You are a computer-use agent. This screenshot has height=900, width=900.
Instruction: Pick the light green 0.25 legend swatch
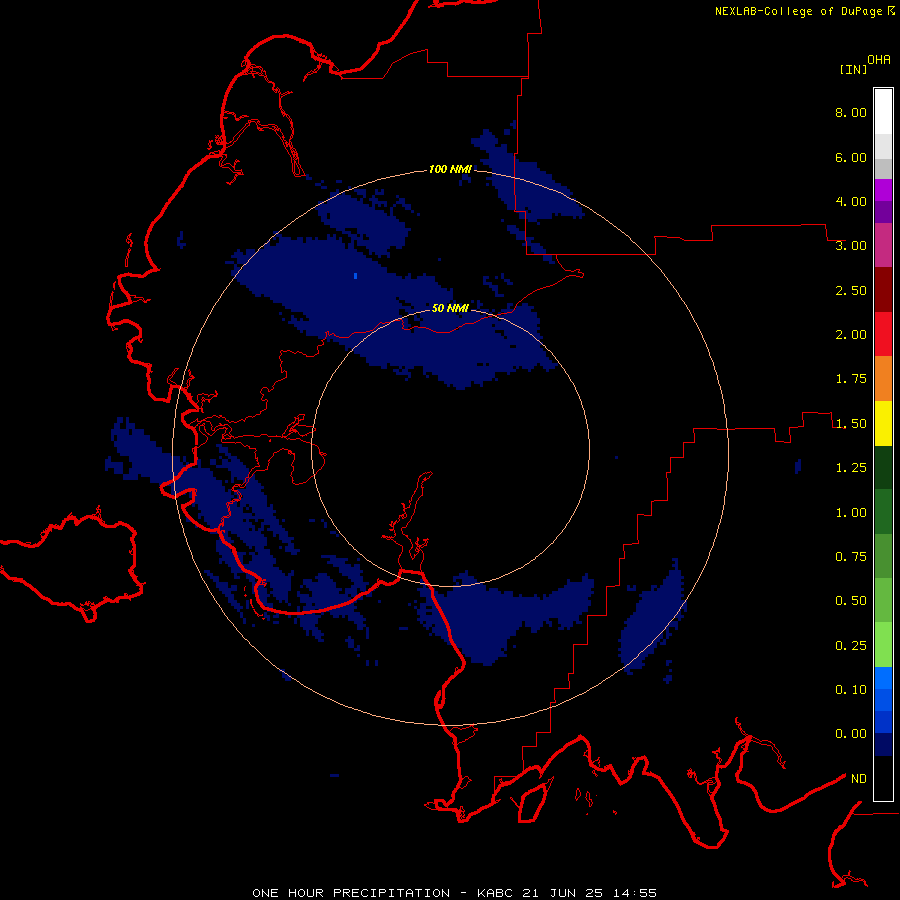point(883,645)
